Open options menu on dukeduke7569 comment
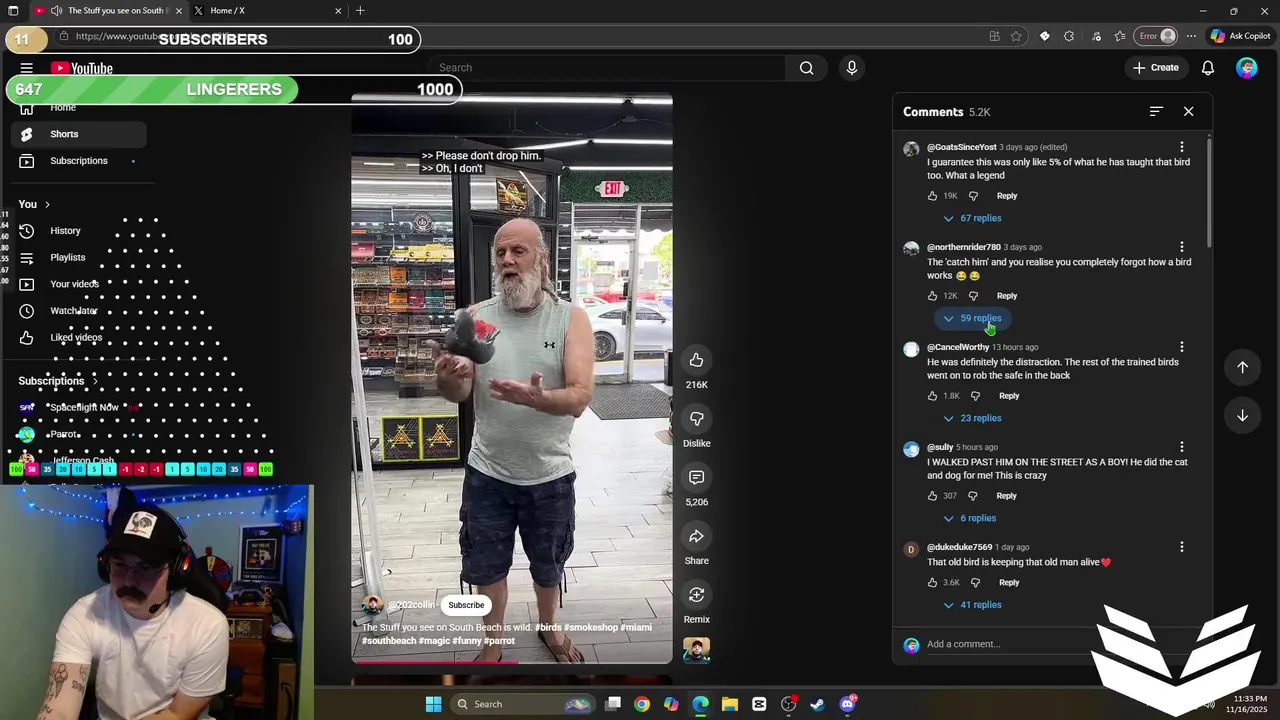The height and width of the screenshot is (720, 1280). point(1181,547)
